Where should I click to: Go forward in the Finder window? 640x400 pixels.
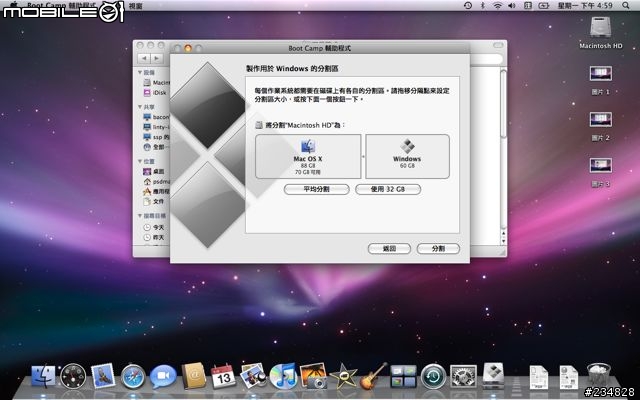[x=156, y=58]
